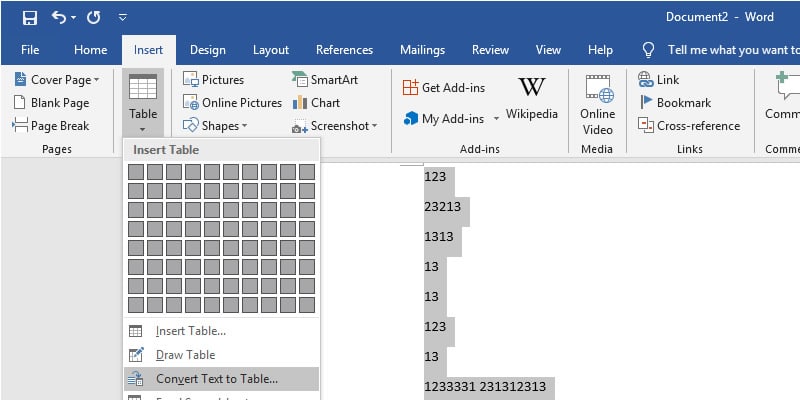
Task: Open Customize Quick Access Toolbar dropdown
Action: tap(122, 18)
